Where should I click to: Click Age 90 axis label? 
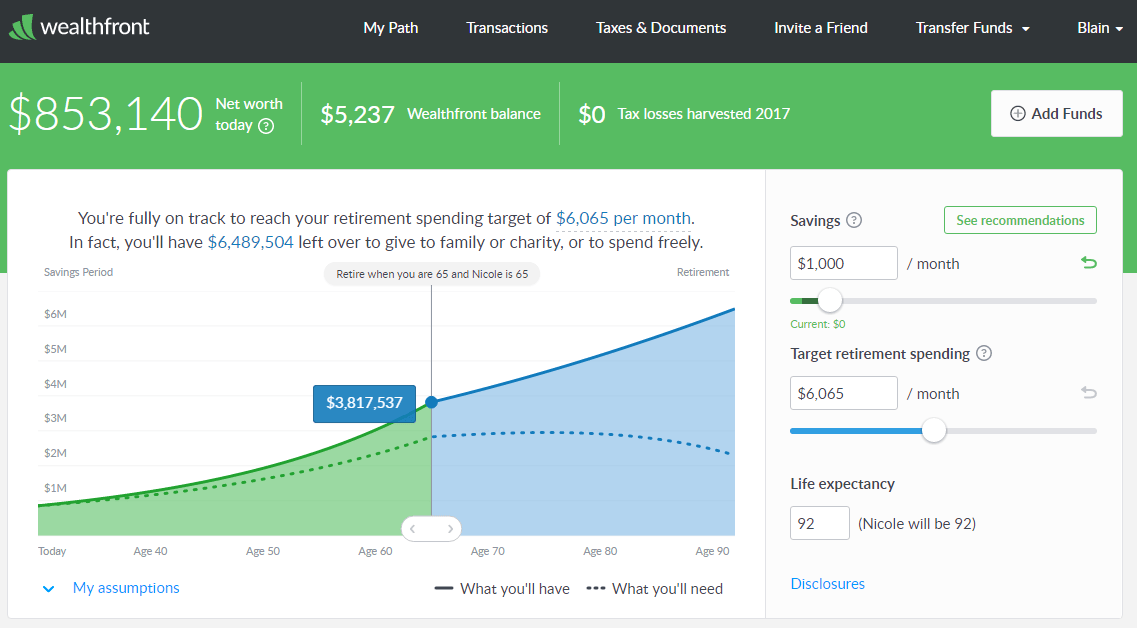pos(713,551)
